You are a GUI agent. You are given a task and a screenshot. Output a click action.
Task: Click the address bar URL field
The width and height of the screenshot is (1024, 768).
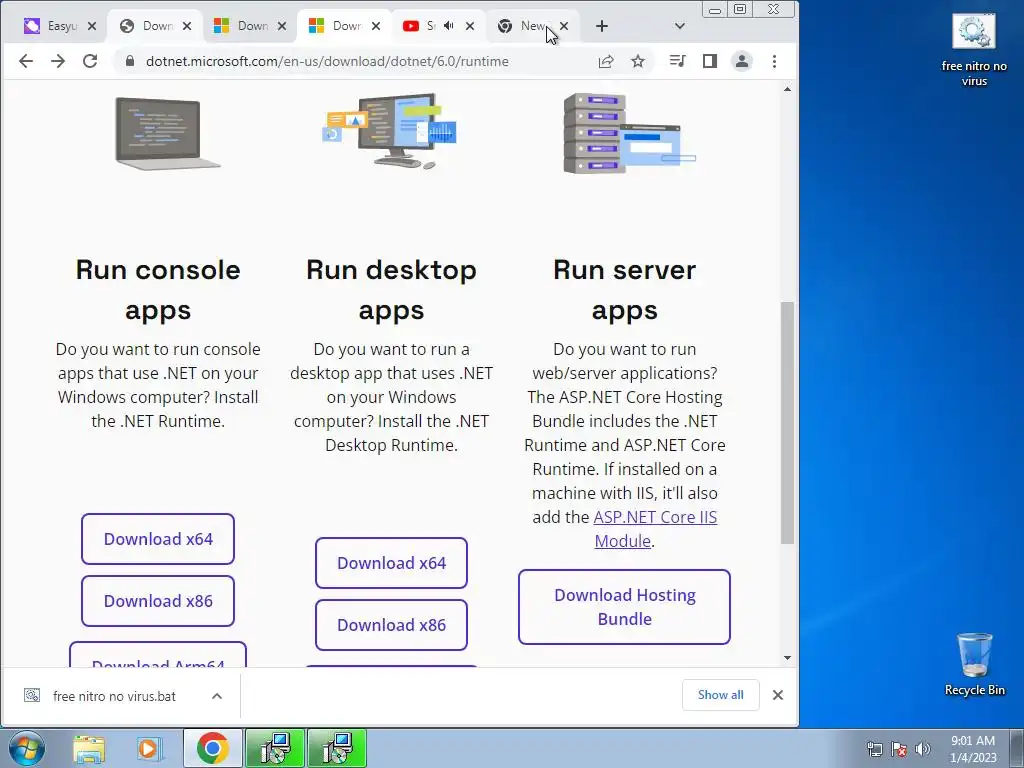click(x=327, y=61)
